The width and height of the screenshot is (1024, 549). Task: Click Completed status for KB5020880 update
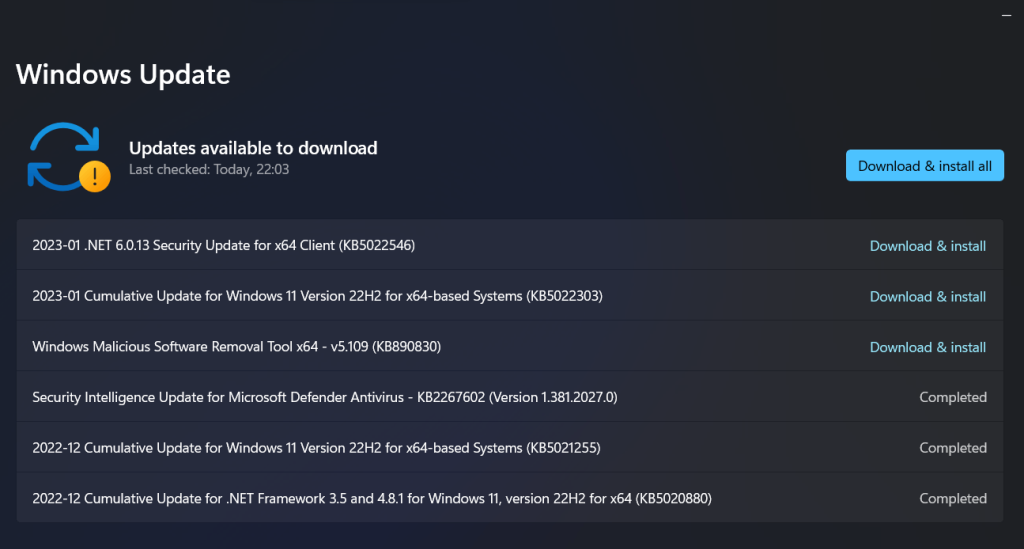pos(953,499)
